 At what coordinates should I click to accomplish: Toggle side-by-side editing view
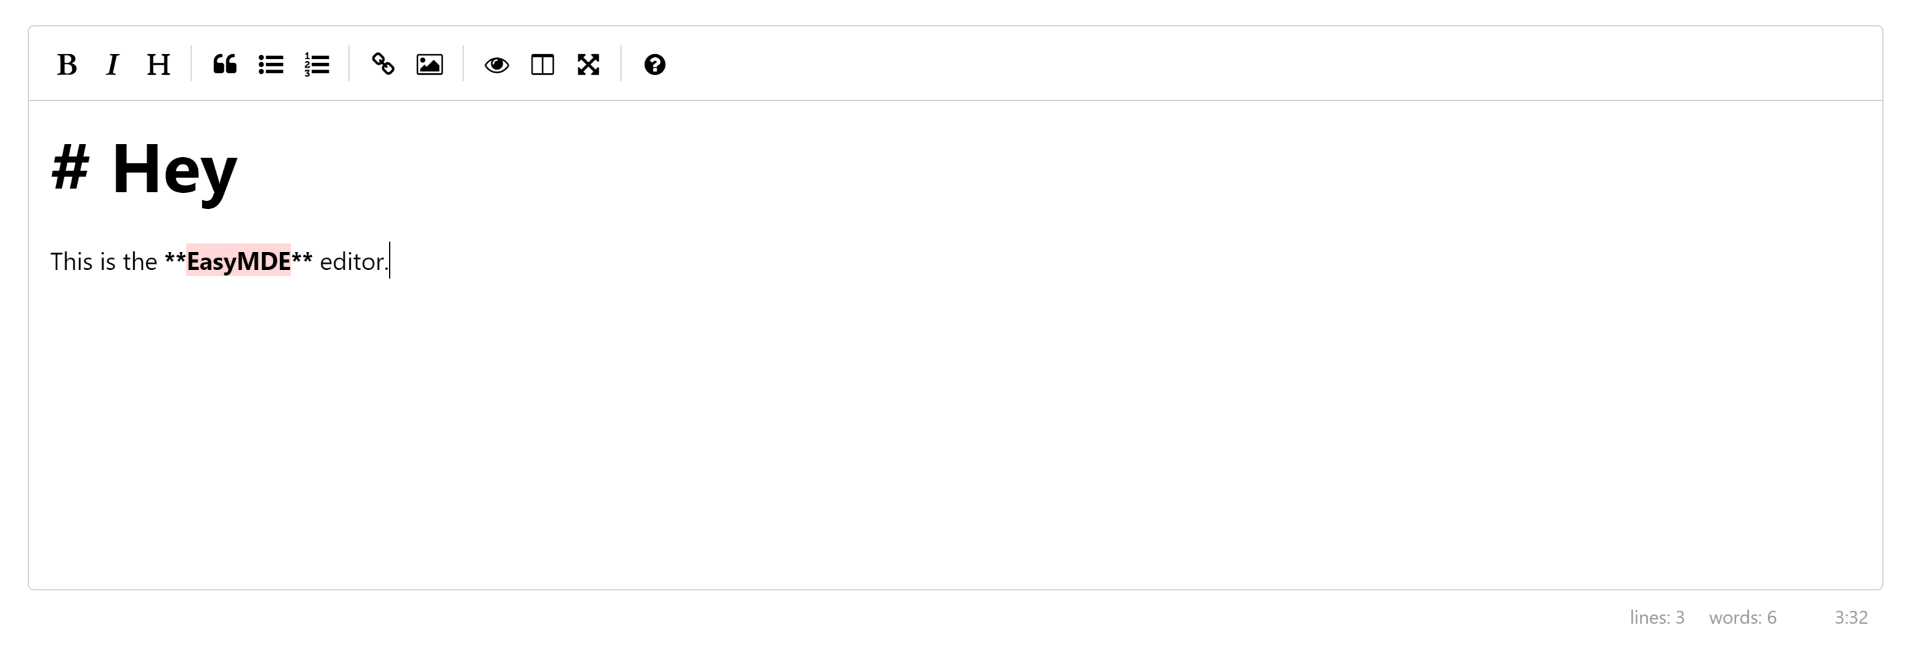[542, 65]
